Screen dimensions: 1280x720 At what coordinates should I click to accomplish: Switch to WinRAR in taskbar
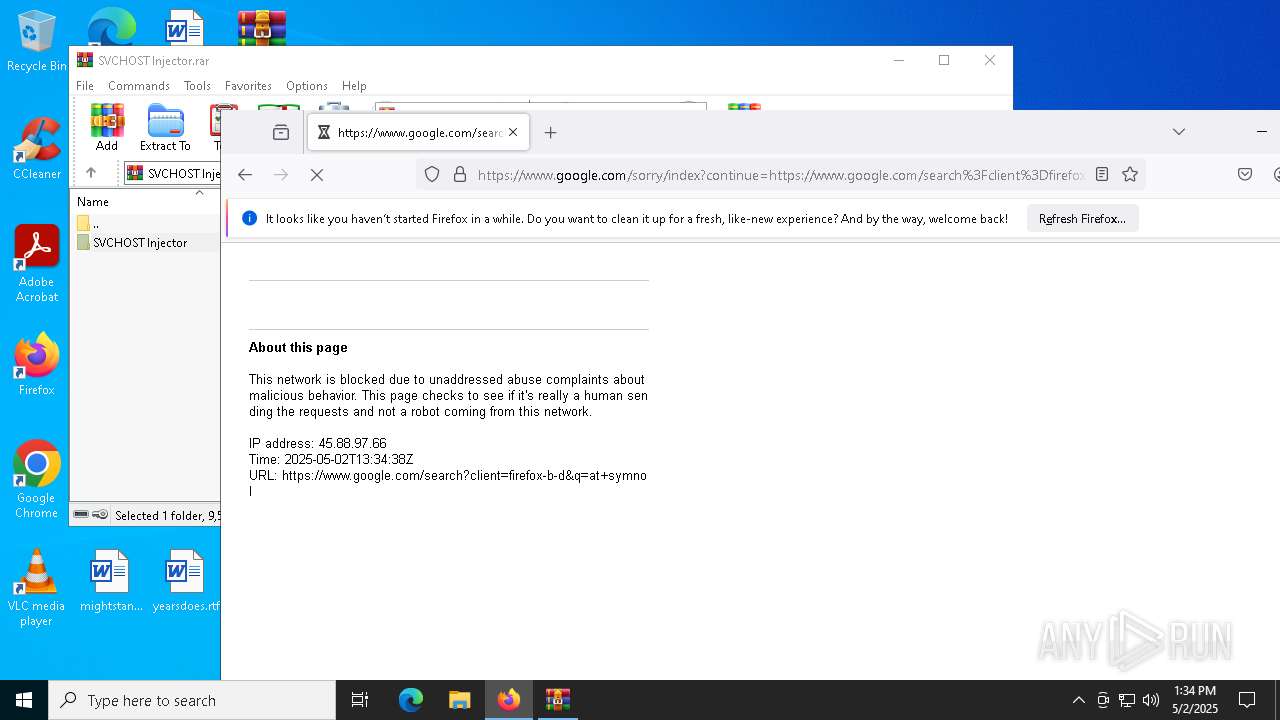pyautogui.click(x=557, y=700)
